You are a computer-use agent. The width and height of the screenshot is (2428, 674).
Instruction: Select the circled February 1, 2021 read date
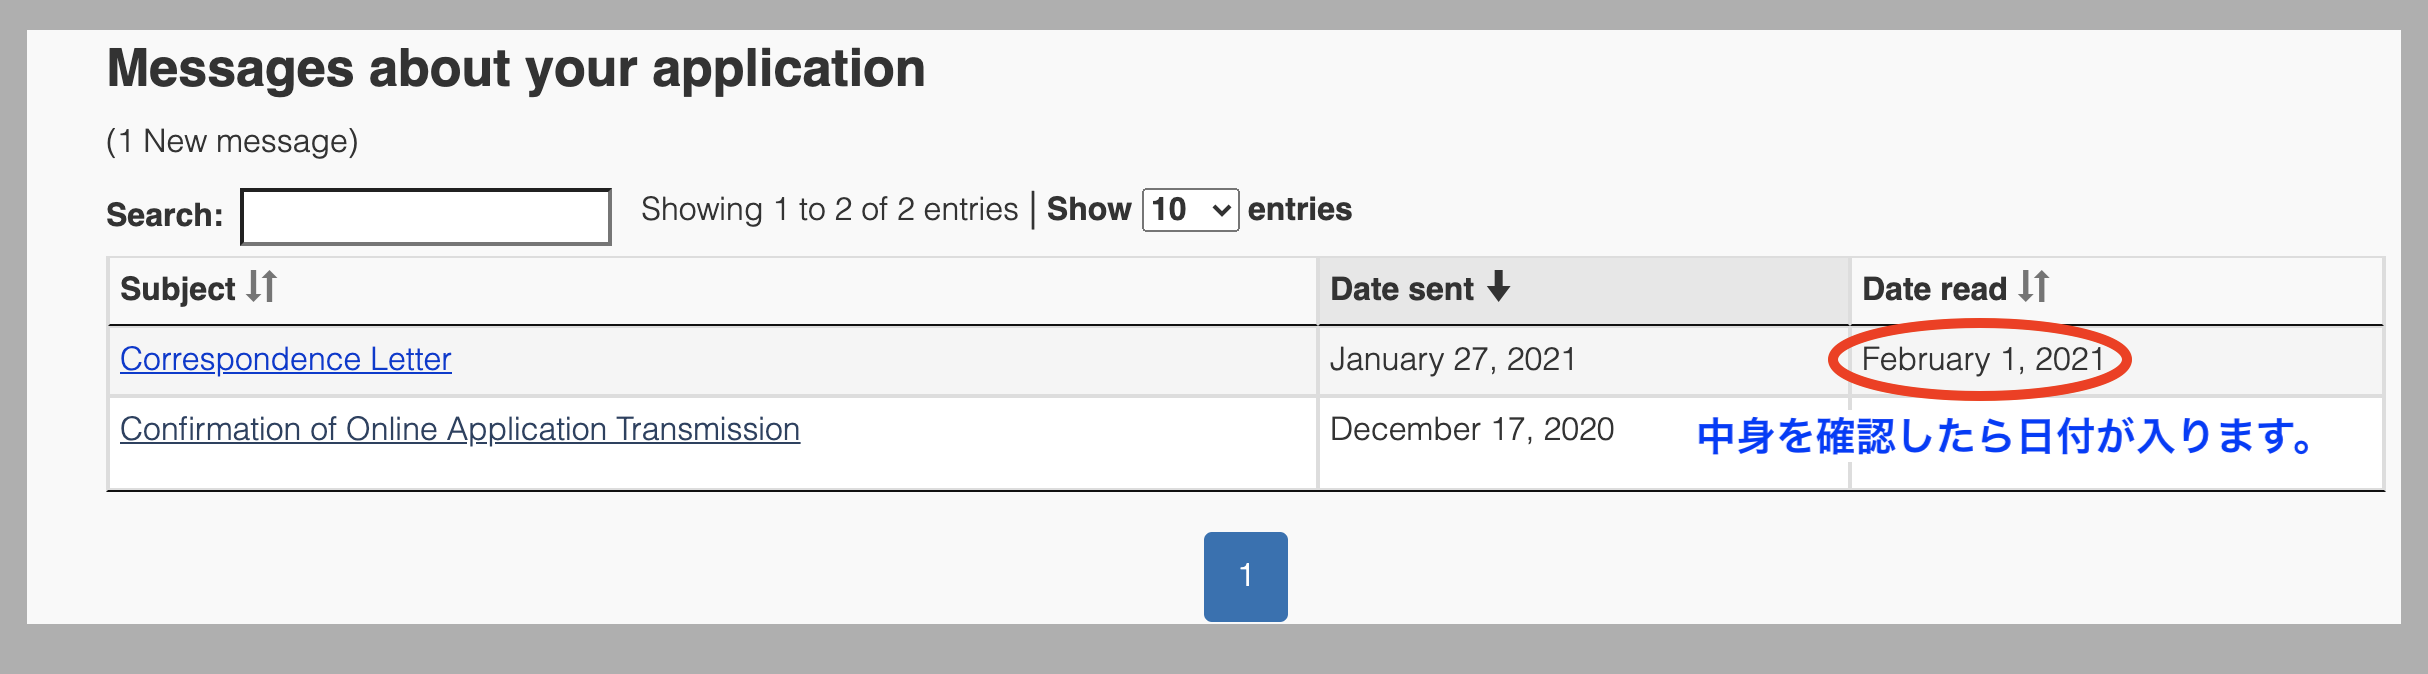[1983, 359]
